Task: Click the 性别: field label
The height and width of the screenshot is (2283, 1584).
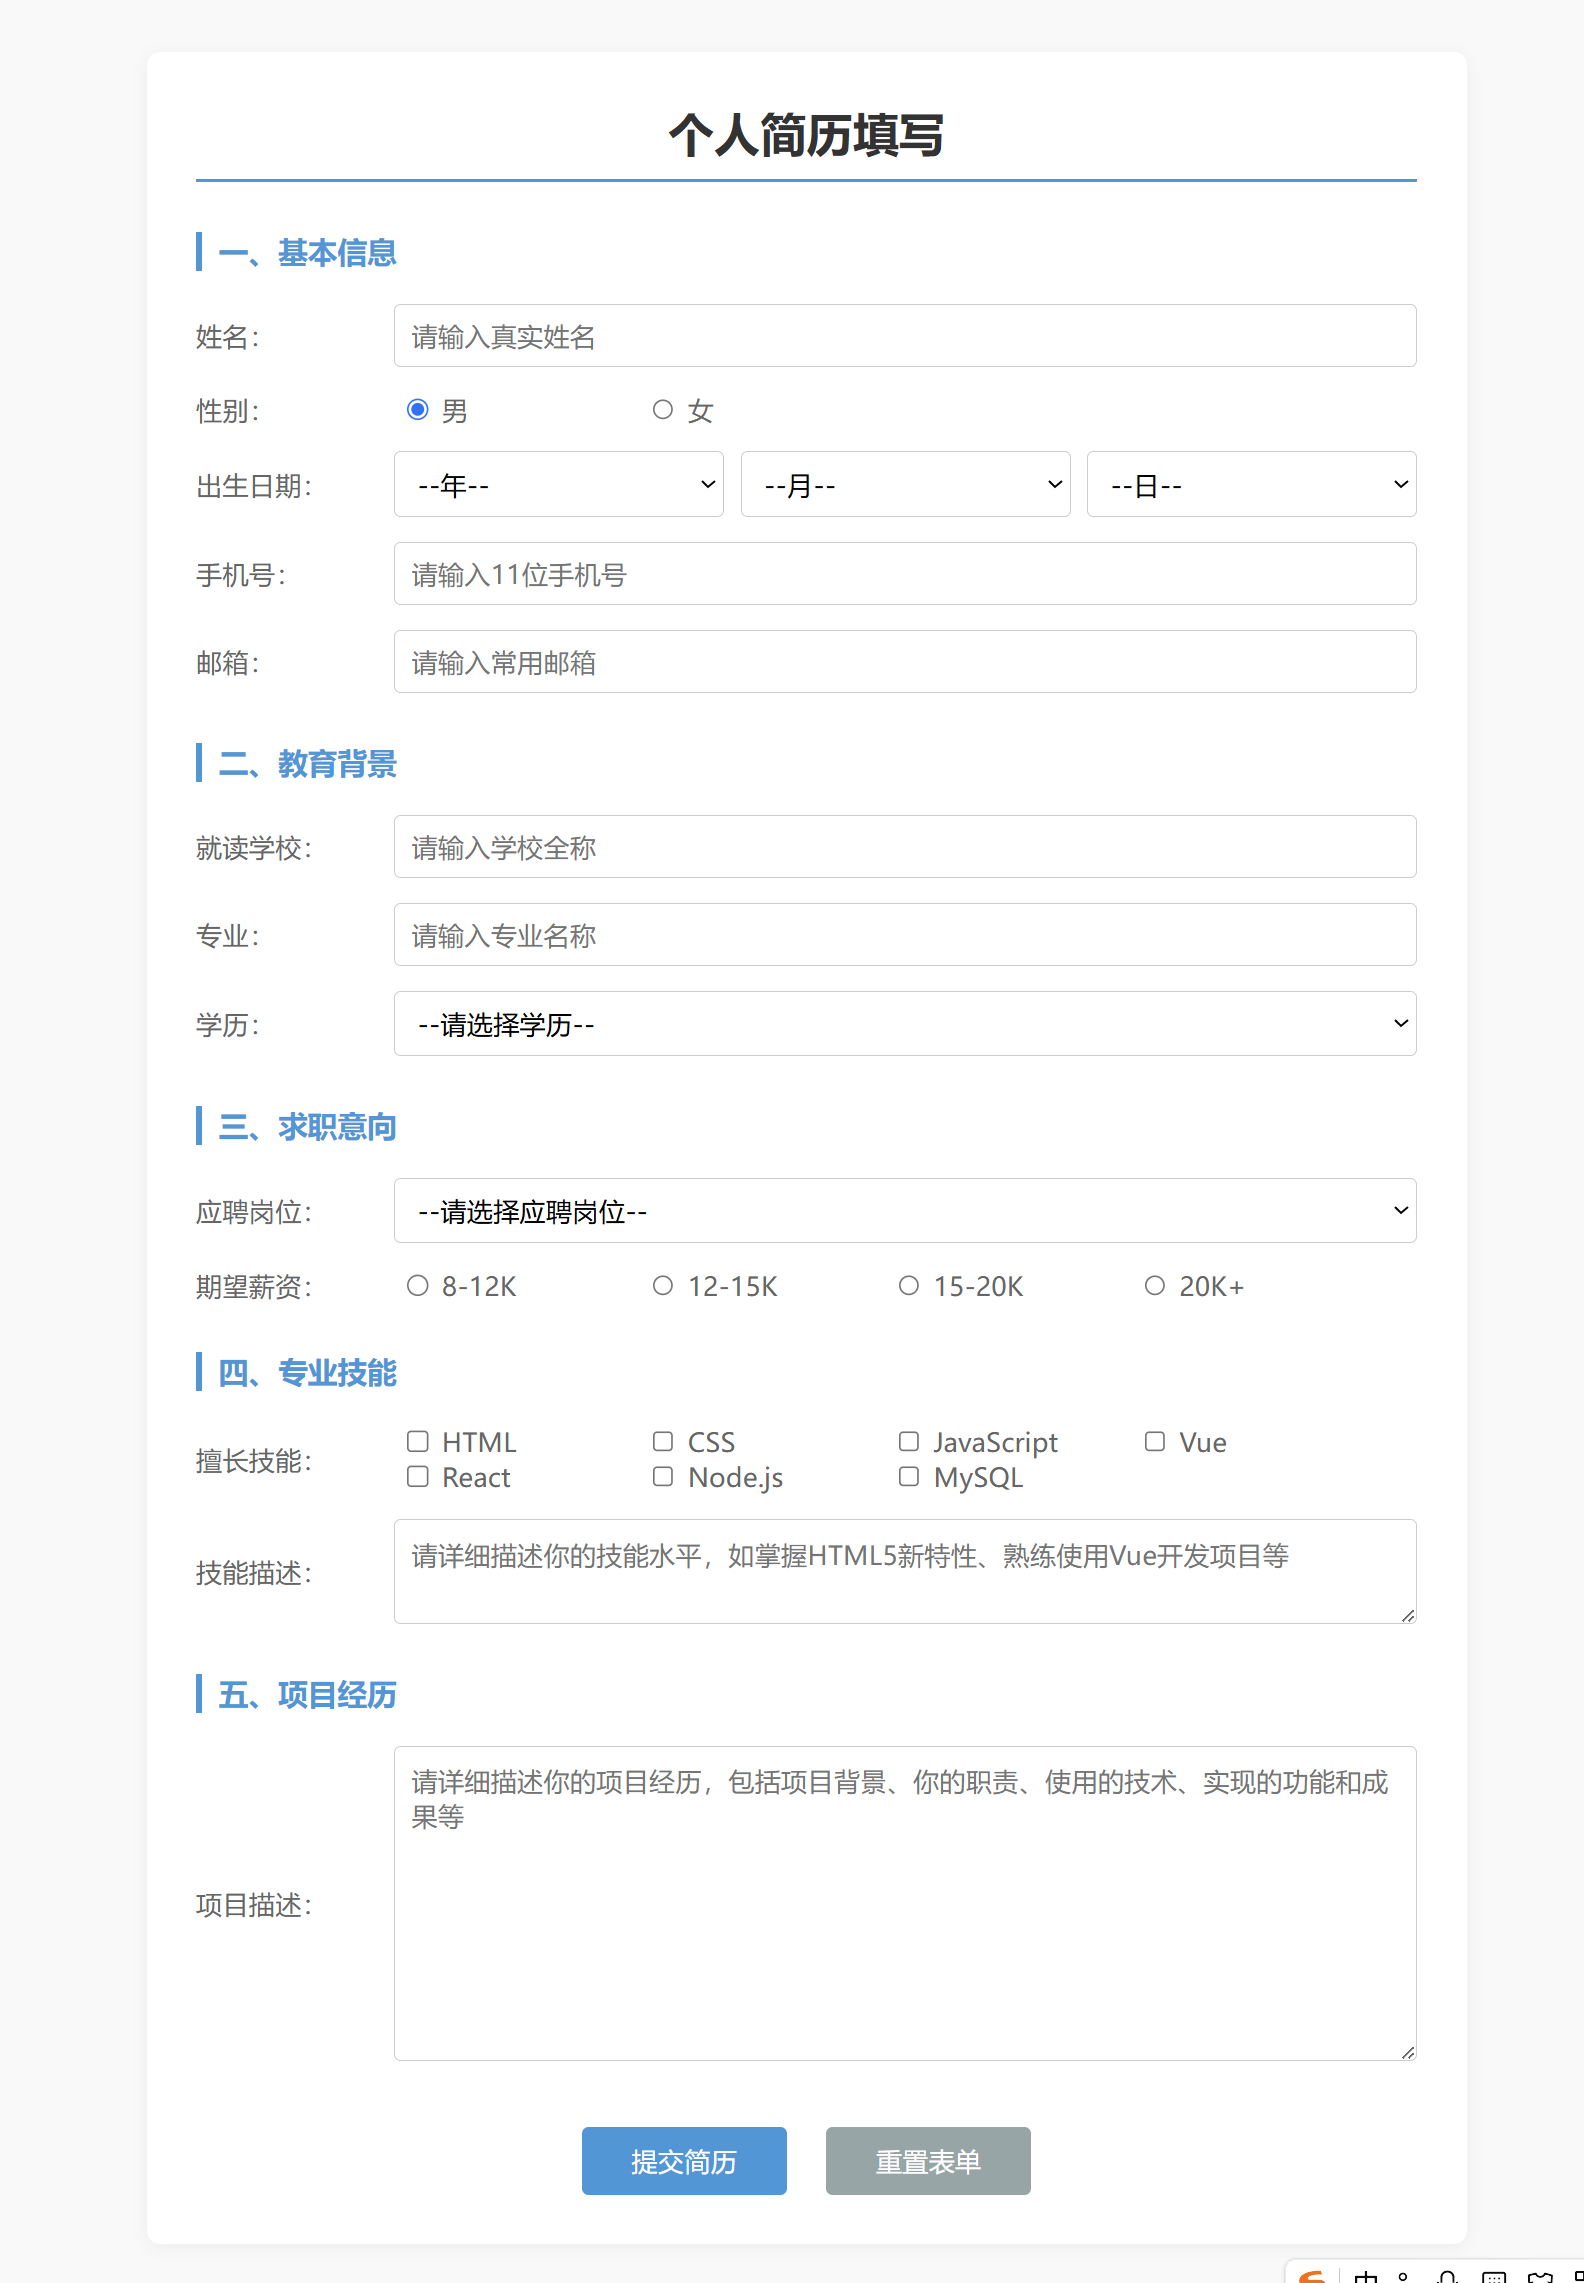Action: pos(228,411)
